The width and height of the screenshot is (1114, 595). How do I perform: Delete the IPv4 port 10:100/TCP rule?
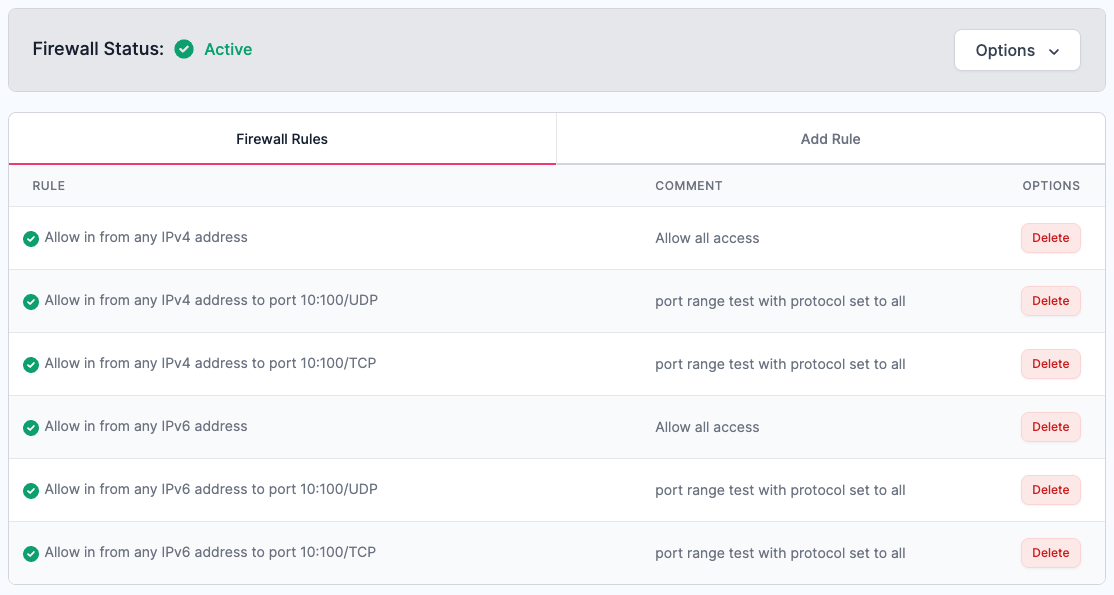click(1051, 364)
